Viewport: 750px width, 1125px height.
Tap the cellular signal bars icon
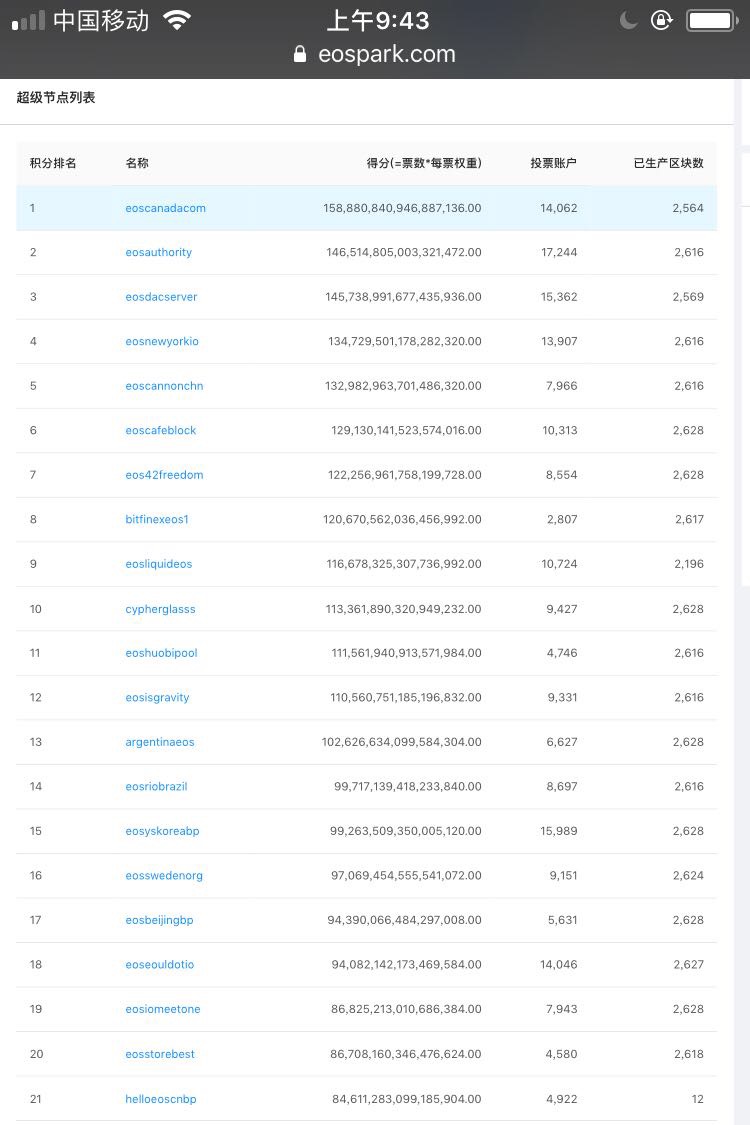pyautogui.click(x=29, y=21)
